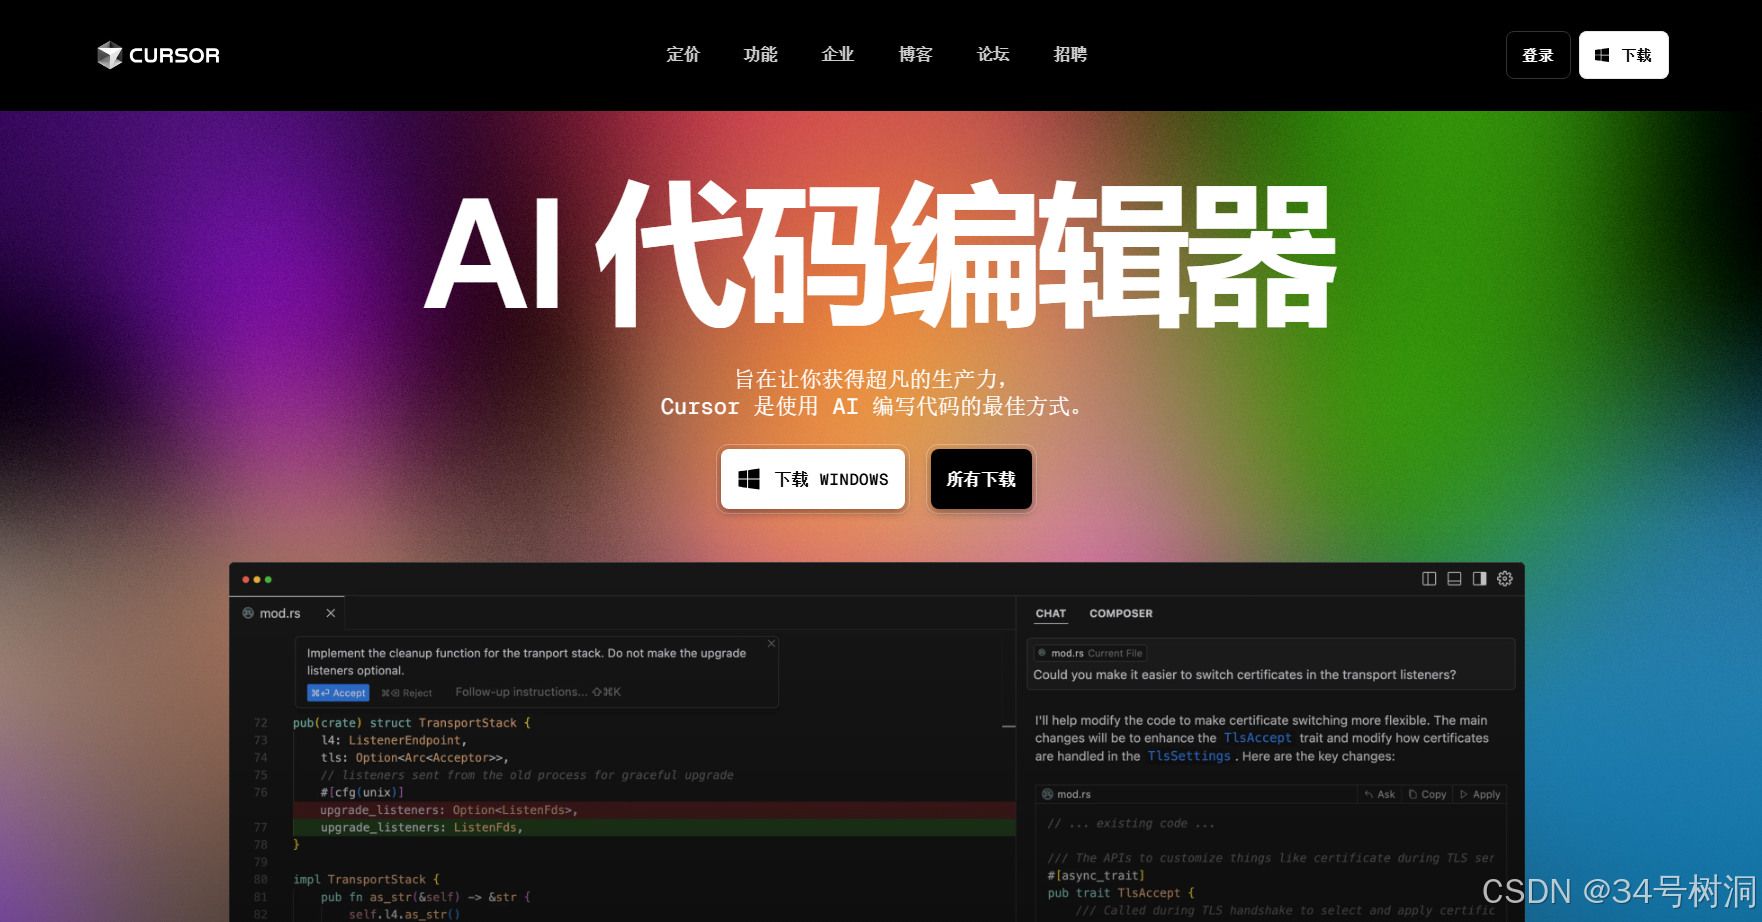Click the line 'impl TransportStack {'

366,880
